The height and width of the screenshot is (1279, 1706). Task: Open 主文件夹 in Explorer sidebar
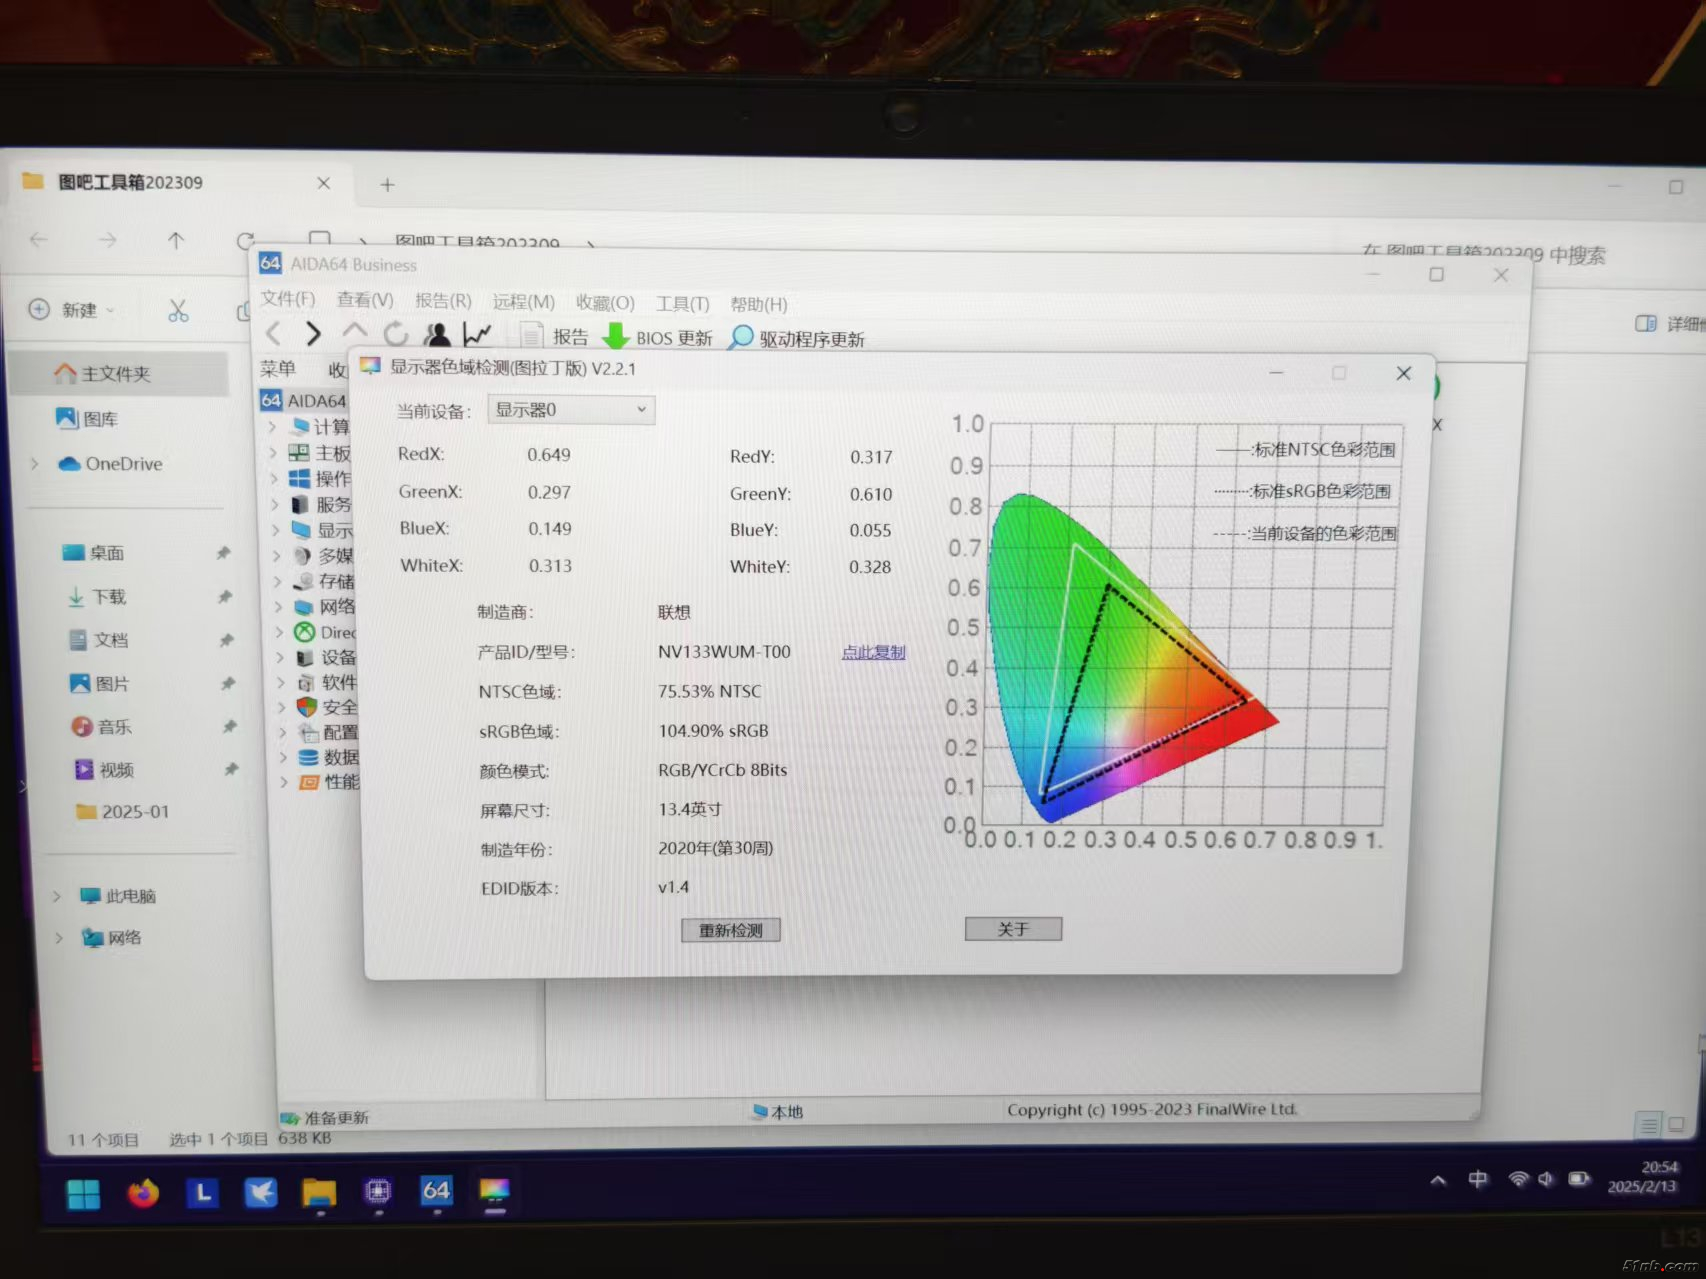tap(118, 374)
